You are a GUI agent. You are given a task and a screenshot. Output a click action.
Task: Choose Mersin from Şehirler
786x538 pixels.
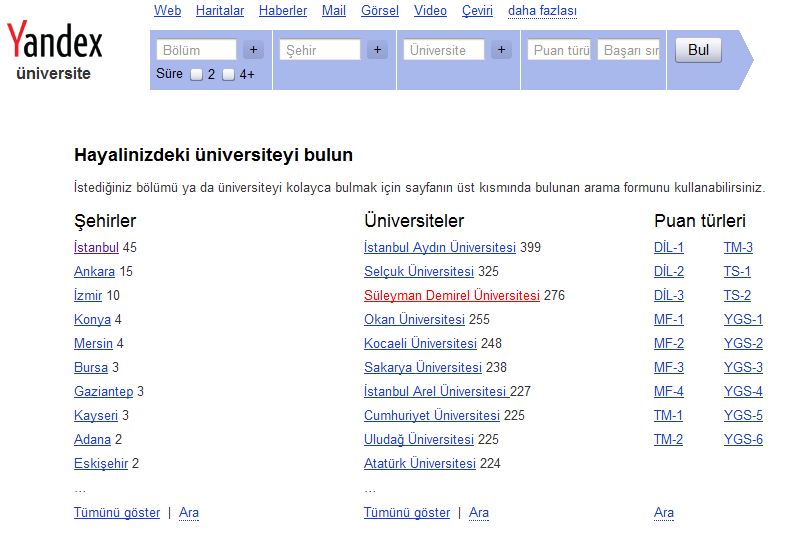coord(93,343)
